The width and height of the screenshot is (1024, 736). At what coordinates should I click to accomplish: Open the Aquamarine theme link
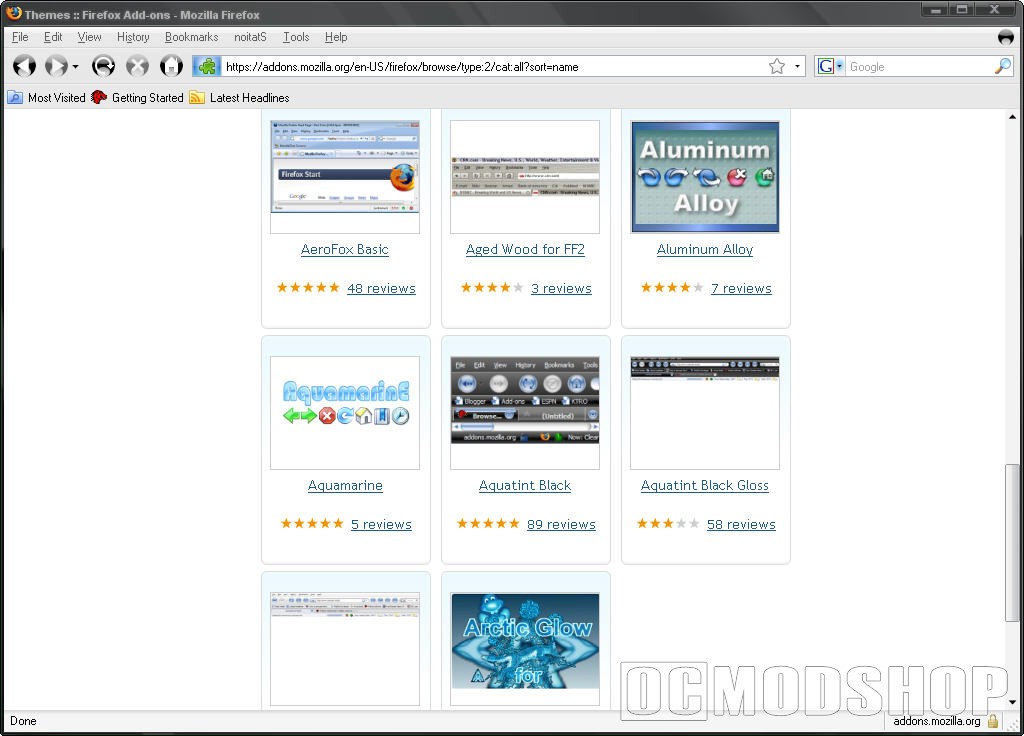click(345, 485)
